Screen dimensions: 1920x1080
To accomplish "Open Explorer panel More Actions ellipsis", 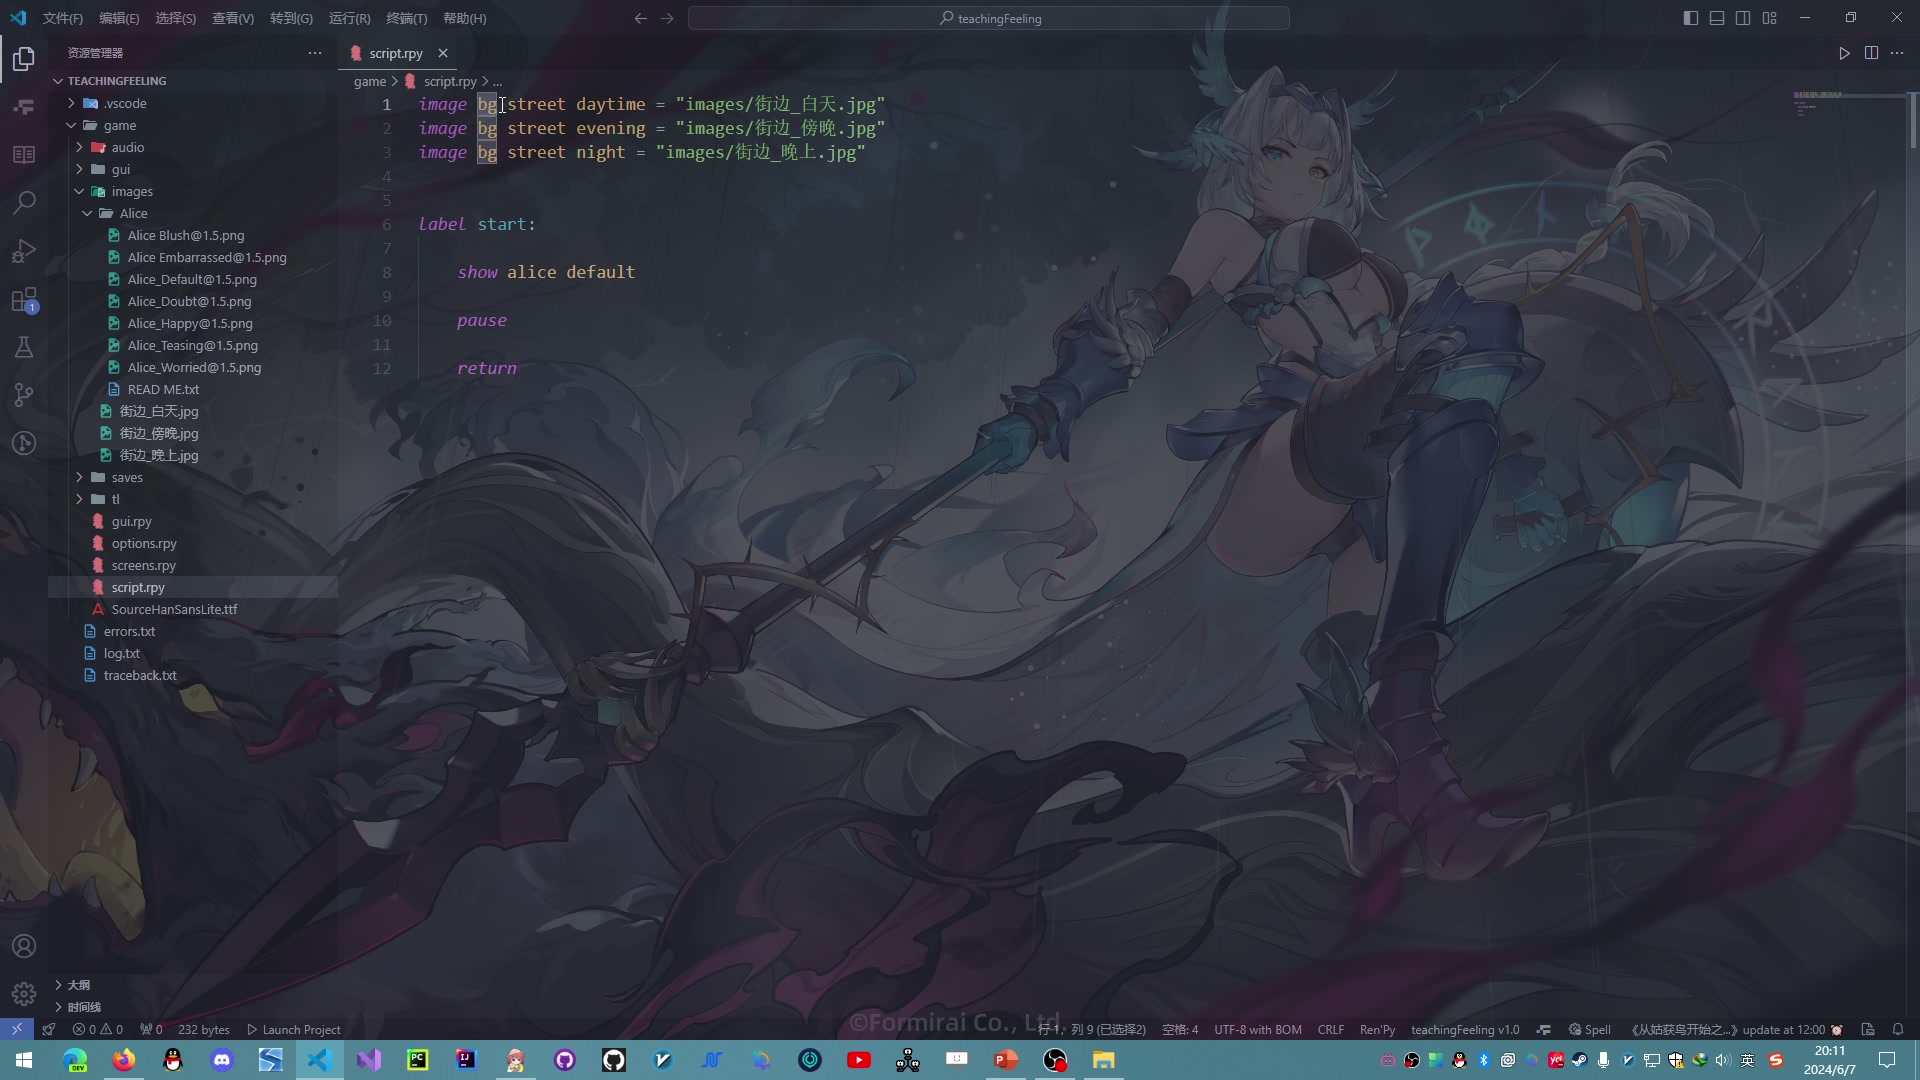I will point(315,53).
